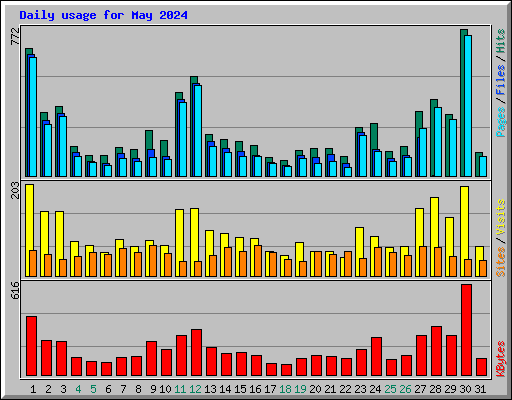Click the 772 axis maximum label

(15, 36)
